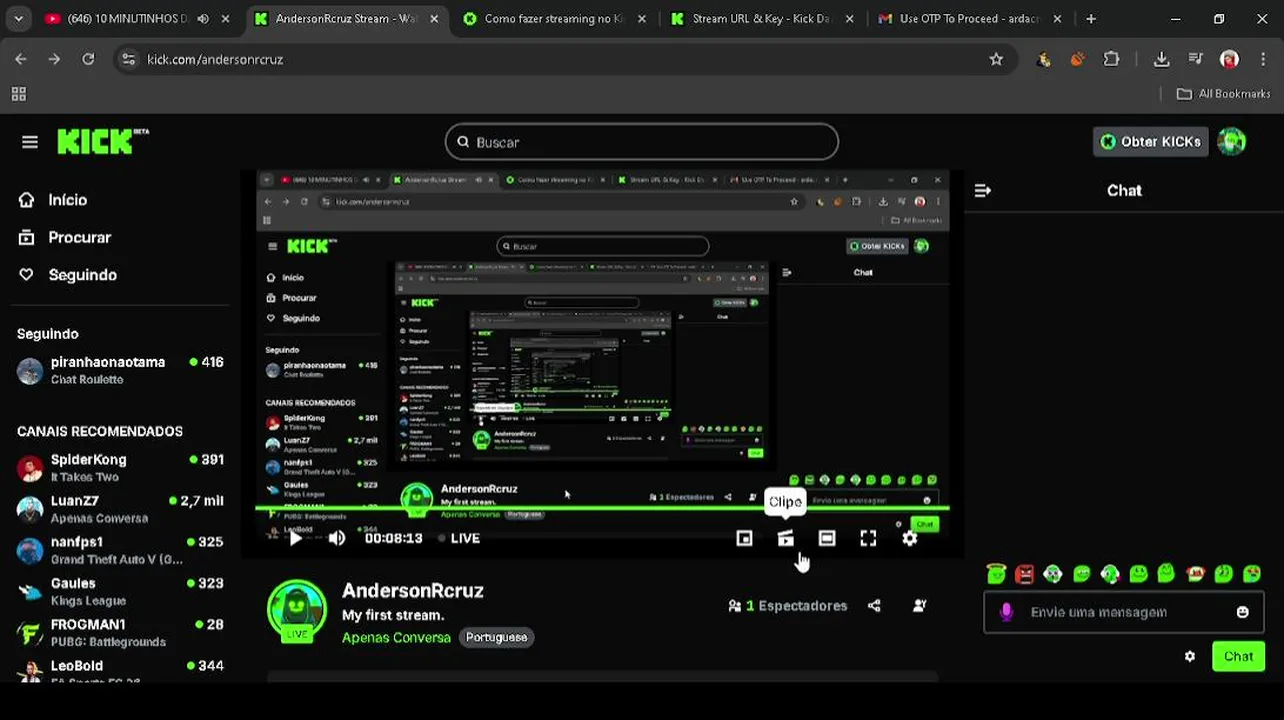Open SpiderKong recommended channel
The height and width of the screenshot is (720, 1284).
[120, 468]
